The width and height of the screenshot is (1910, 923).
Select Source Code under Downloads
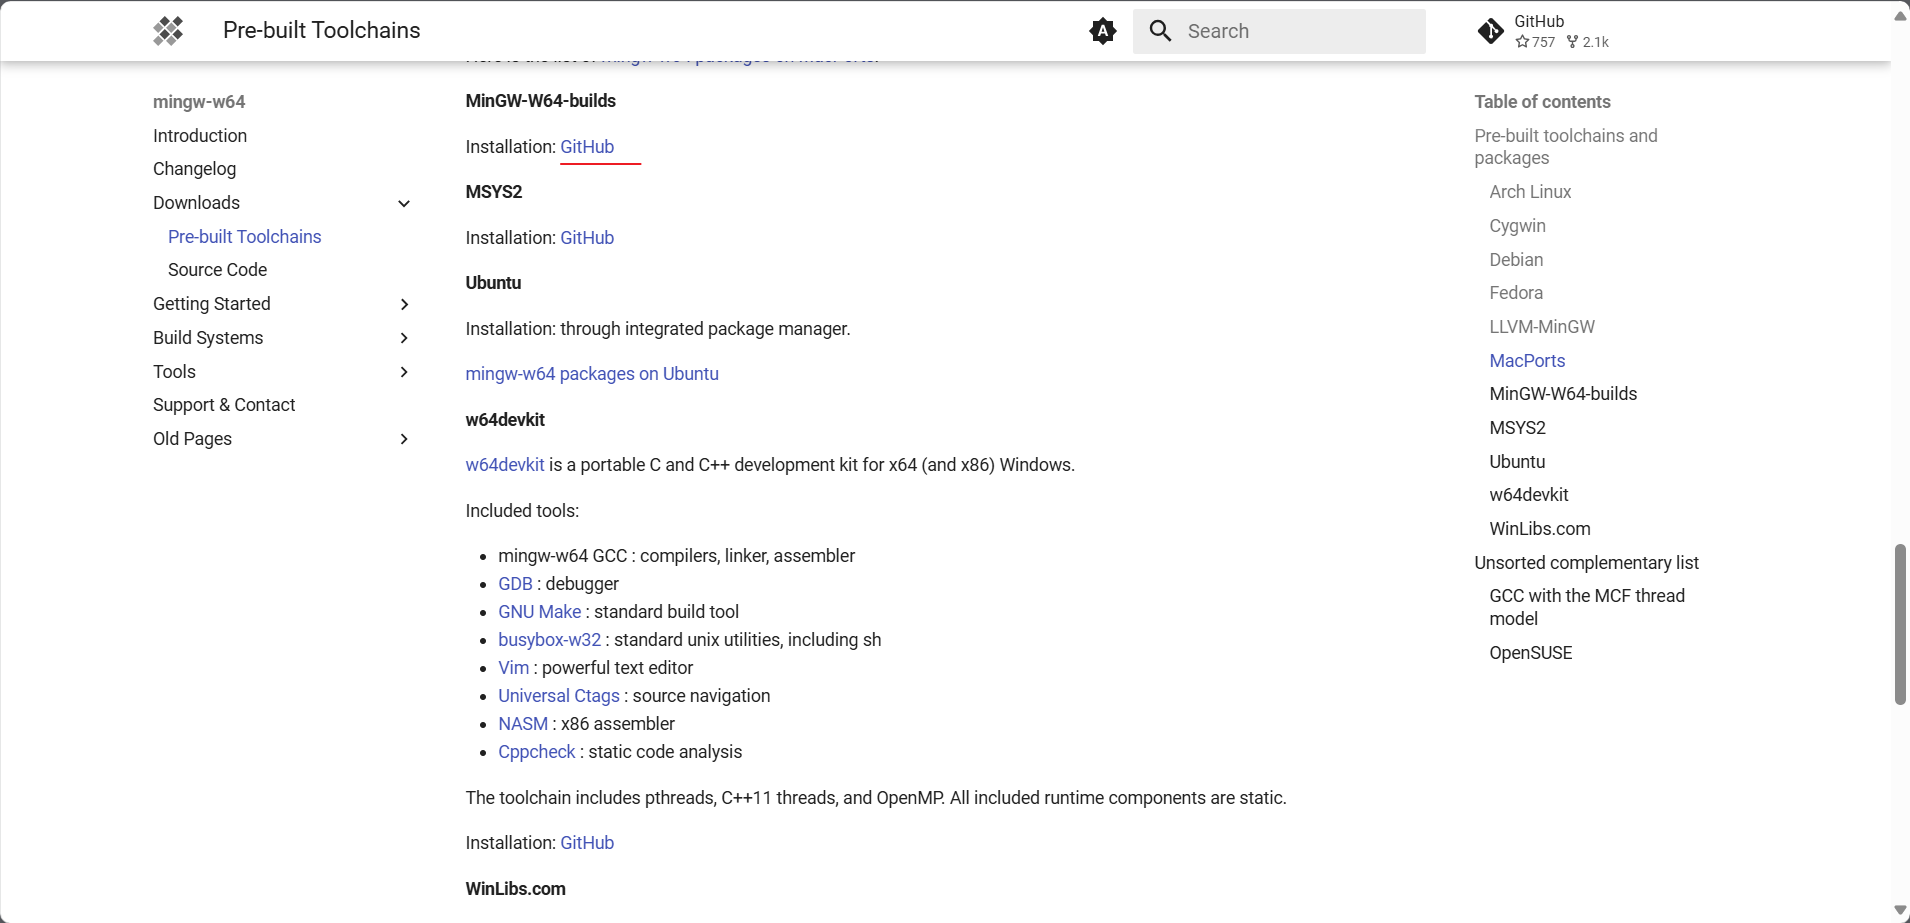tap(217, 270)
